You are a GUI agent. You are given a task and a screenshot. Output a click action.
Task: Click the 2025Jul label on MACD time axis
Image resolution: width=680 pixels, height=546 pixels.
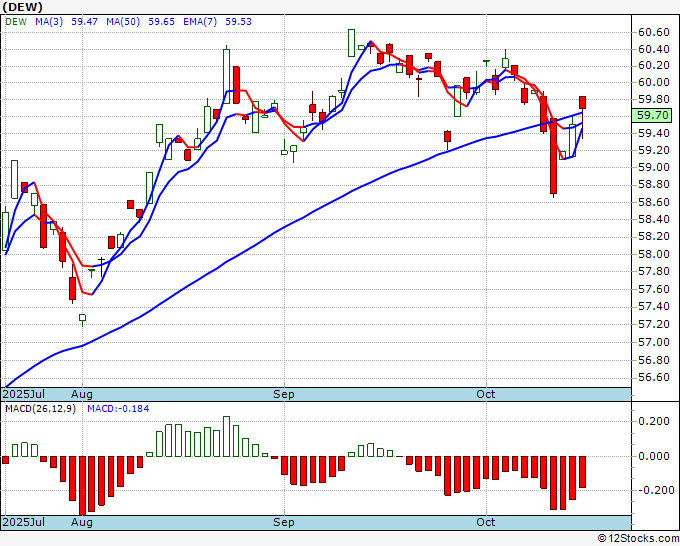[24, 522]
